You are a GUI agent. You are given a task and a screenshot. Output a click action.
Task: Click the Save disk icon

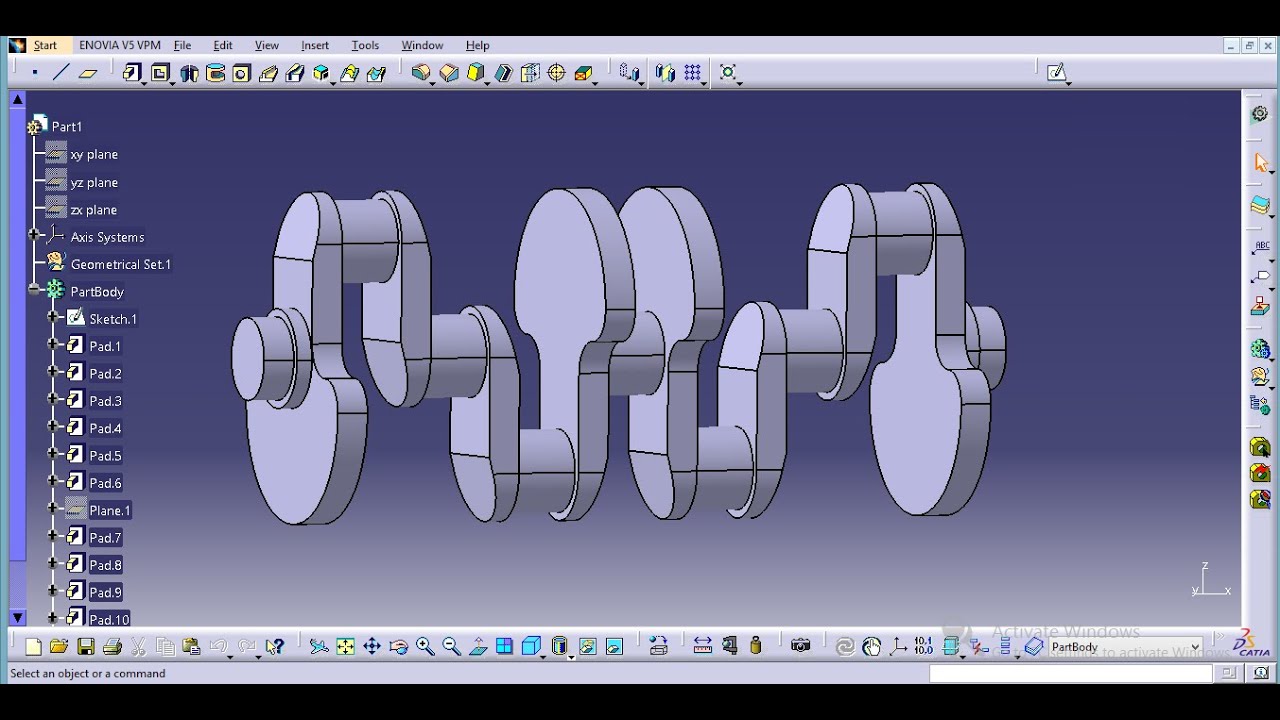click(86, 647)
